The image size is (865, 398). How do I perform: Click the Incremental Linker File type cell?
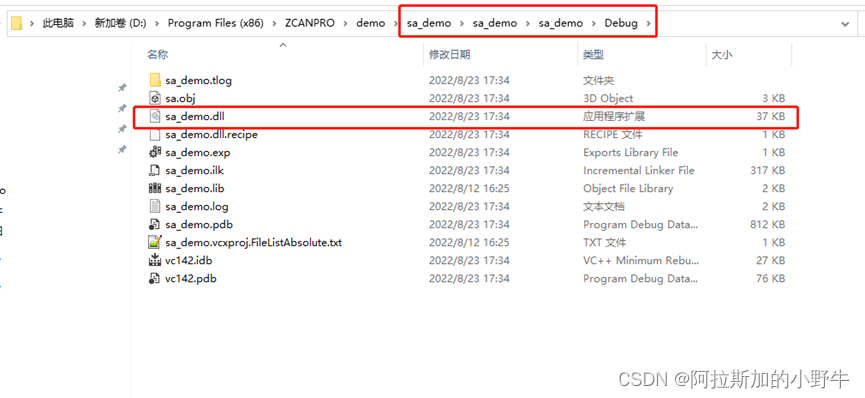pos(639,171)
